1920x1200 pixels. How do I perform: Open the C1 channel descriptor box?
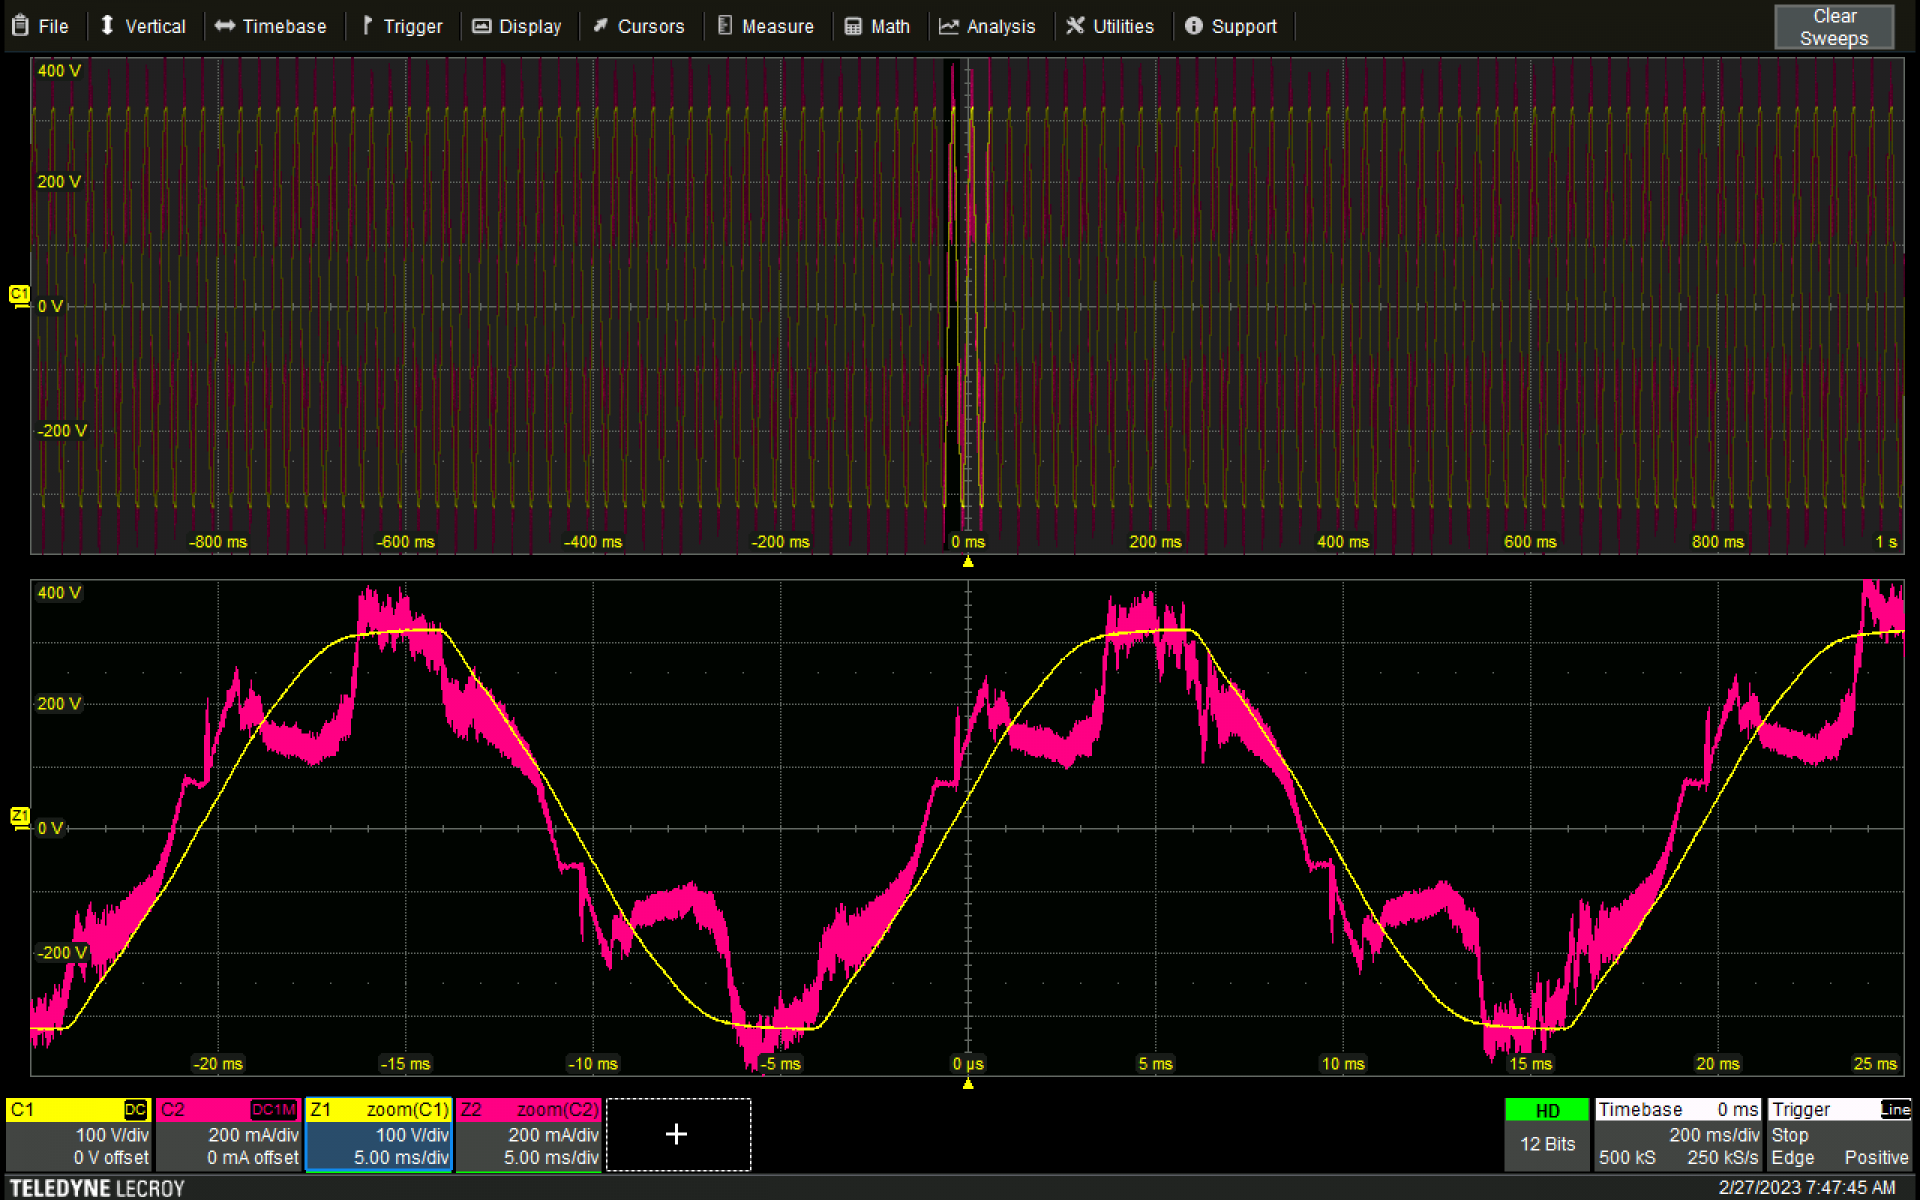78,1134
